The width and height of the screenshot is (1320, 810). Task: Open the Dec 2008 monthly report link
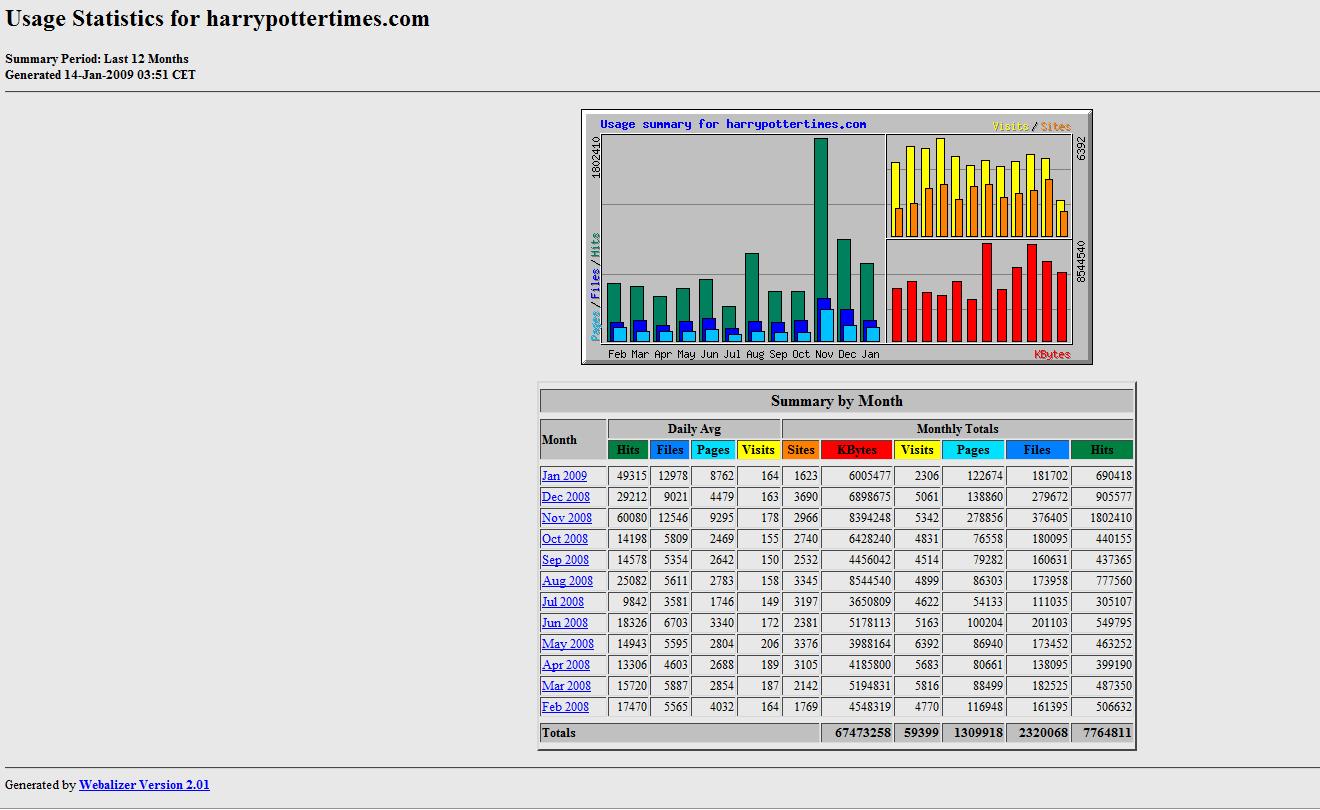[x=566, y=497]
